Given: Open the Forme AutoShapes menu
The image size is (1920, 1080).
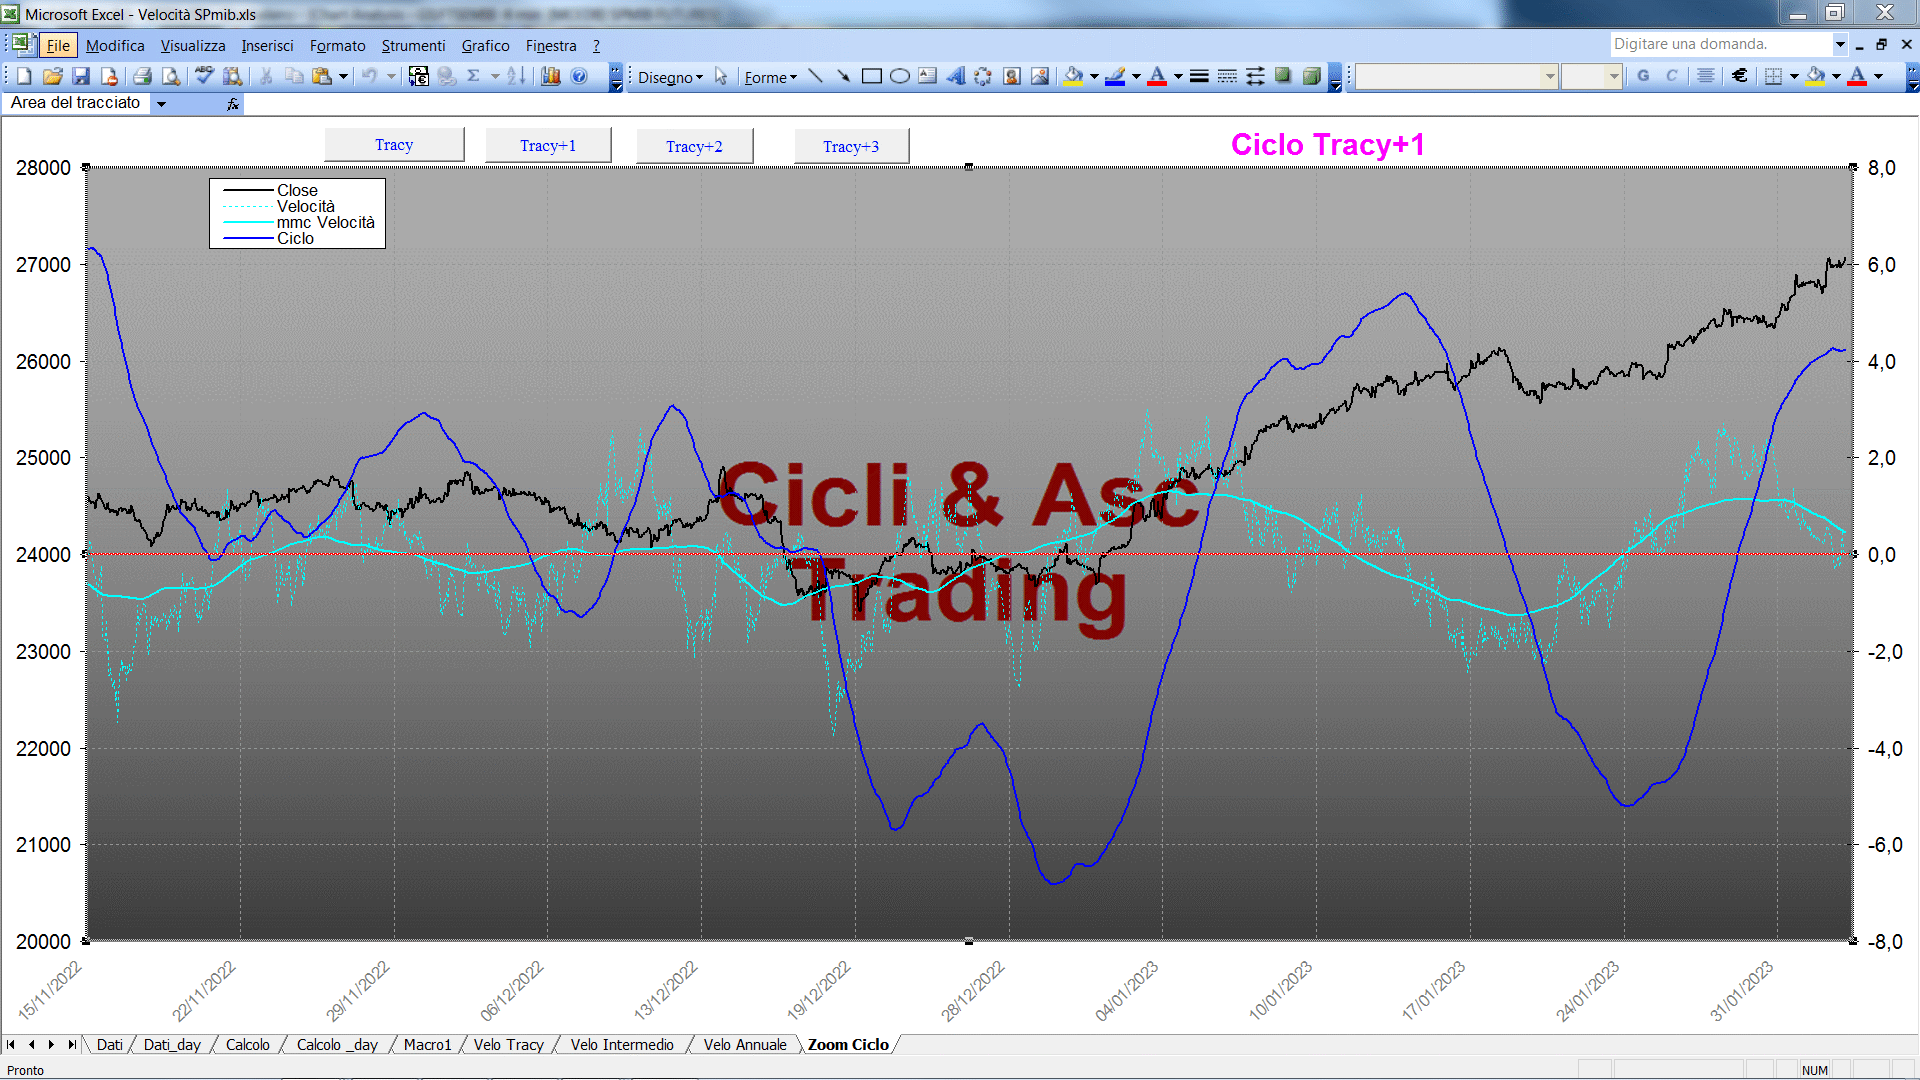Looking at the screenshot, I should [770, 77].
